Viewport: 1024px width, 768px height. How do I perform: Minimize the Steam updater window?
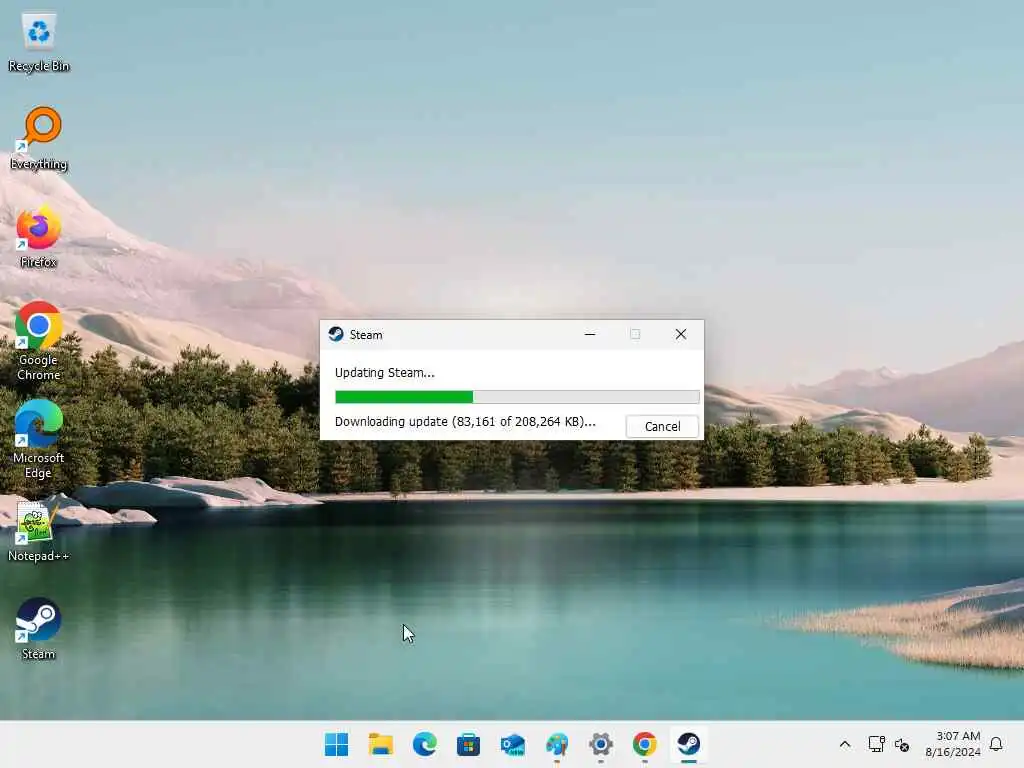tap(590, 334)
